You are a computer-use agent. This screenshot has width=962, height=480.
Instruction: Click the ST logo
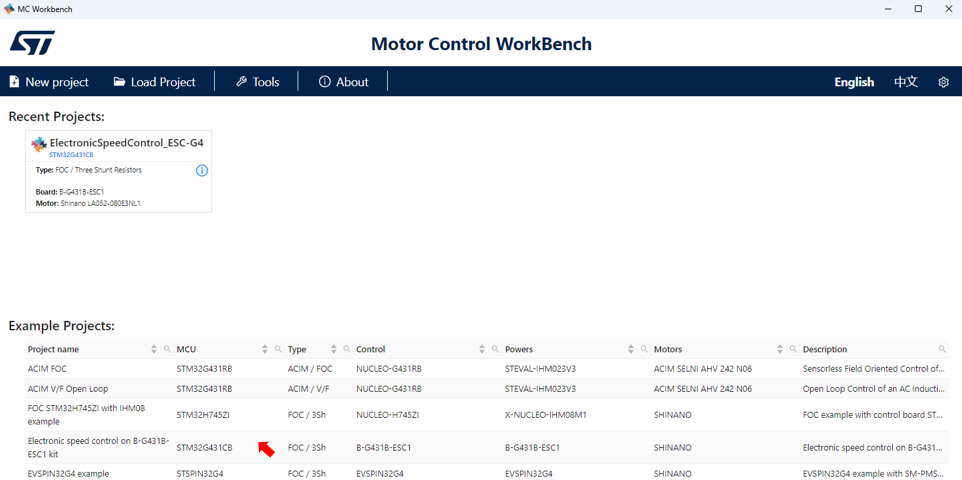pos(32,44)
